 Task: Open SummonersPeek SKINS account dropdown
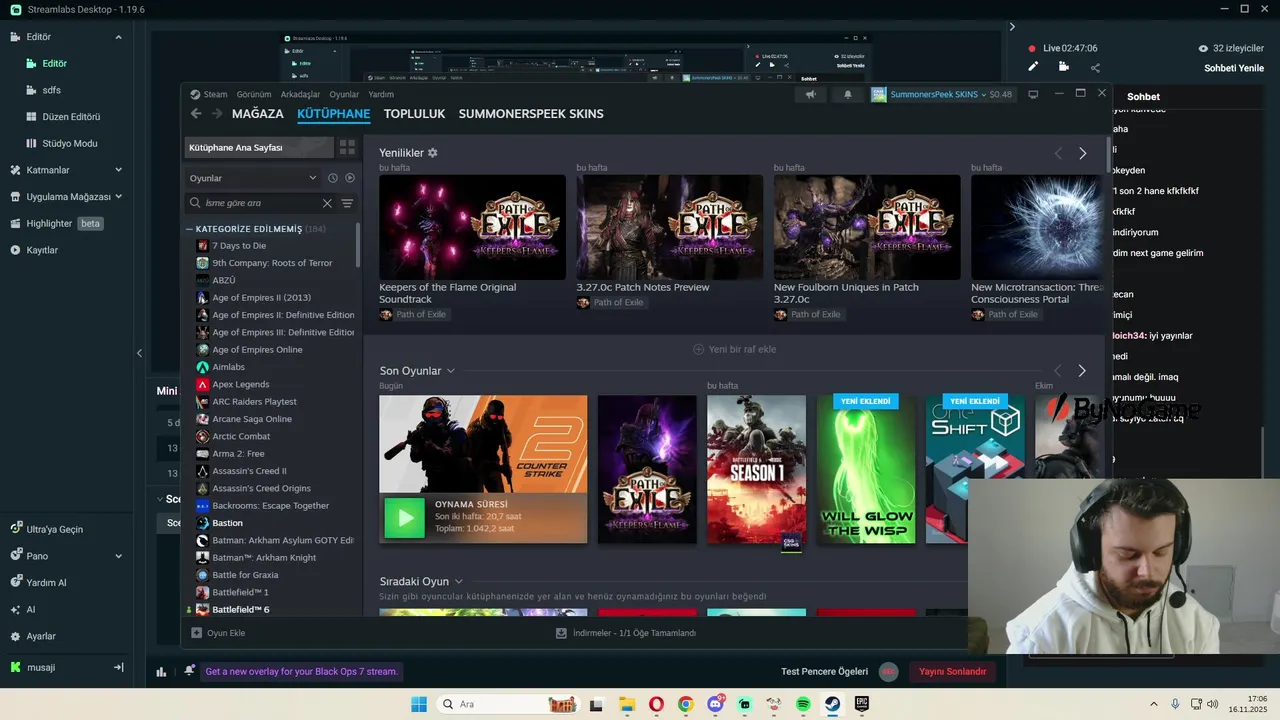[x=941, y=94]
